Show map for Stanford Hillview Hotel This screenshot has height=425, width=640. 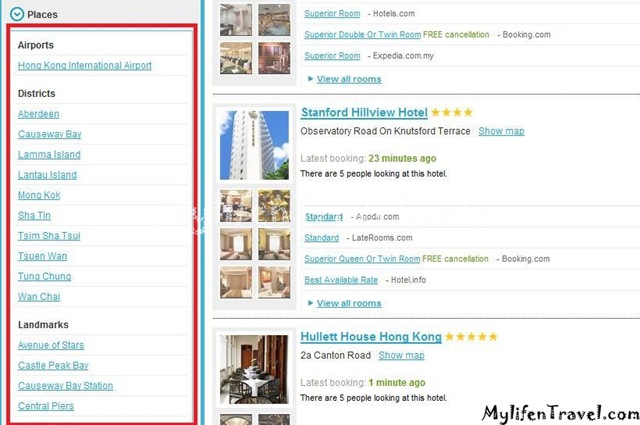(501, 131)
